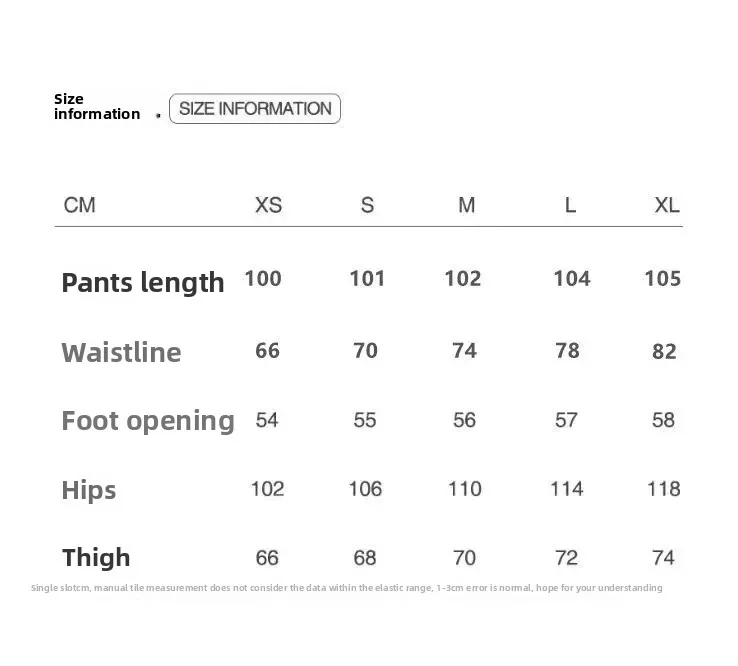Click the foot opening value 56
The image size is (738, 666).
464,420
